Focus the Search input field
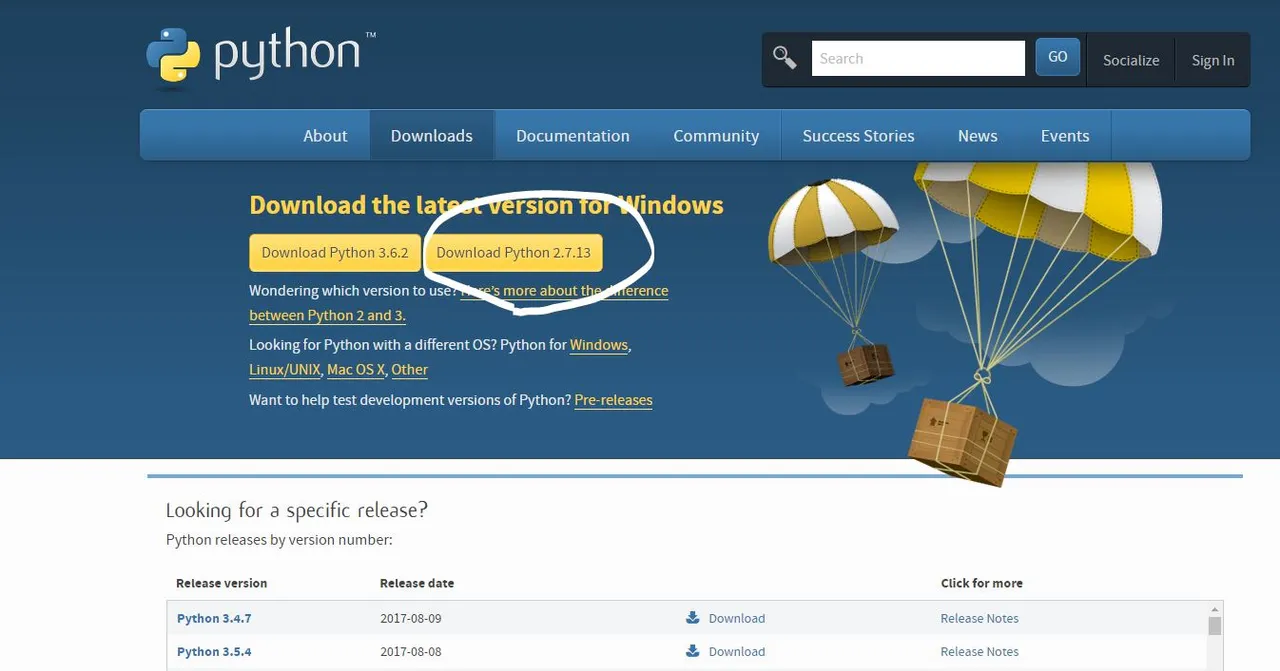 click(x=918, y=58)
